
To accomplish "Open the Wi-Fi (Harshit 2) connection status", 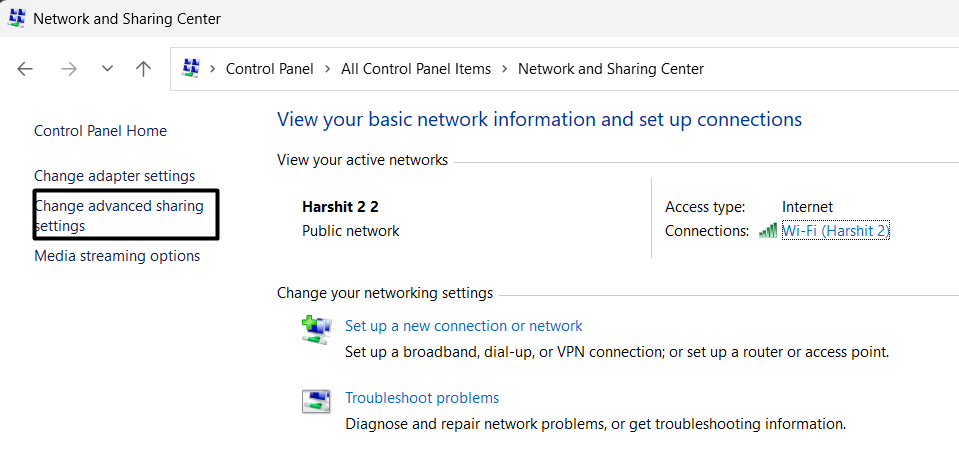I will (x=835, y=231).
